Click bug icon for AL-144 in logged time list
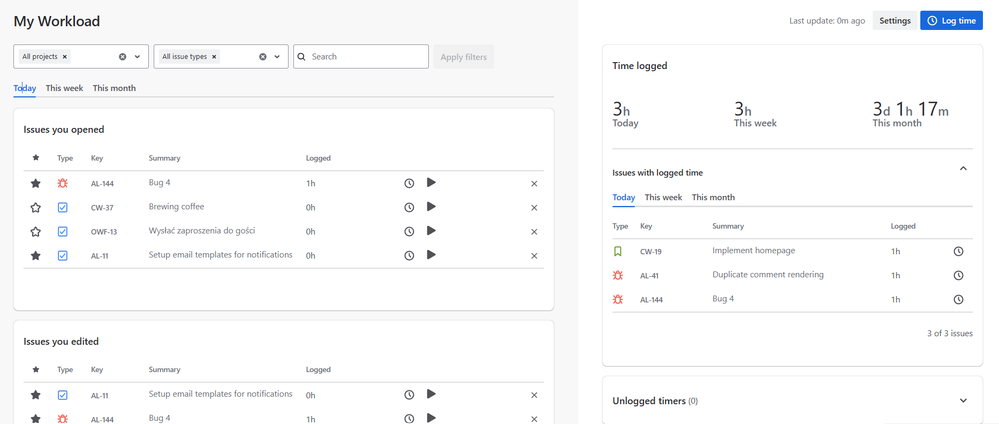Screen dimensions: 999x424 [x=617, y=299]
